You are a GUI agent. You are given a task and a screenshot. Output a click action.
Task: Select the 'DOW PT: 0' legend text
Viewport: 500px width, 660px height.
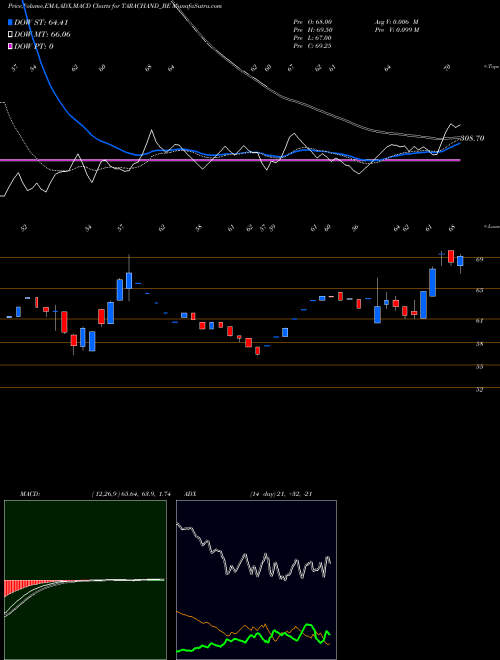[x=34, y=47]
